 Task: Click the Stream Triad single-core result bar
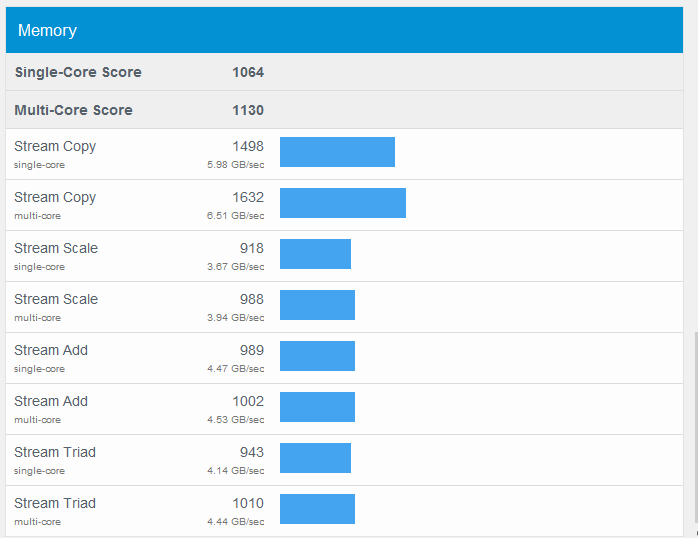[x=315, y=458]
